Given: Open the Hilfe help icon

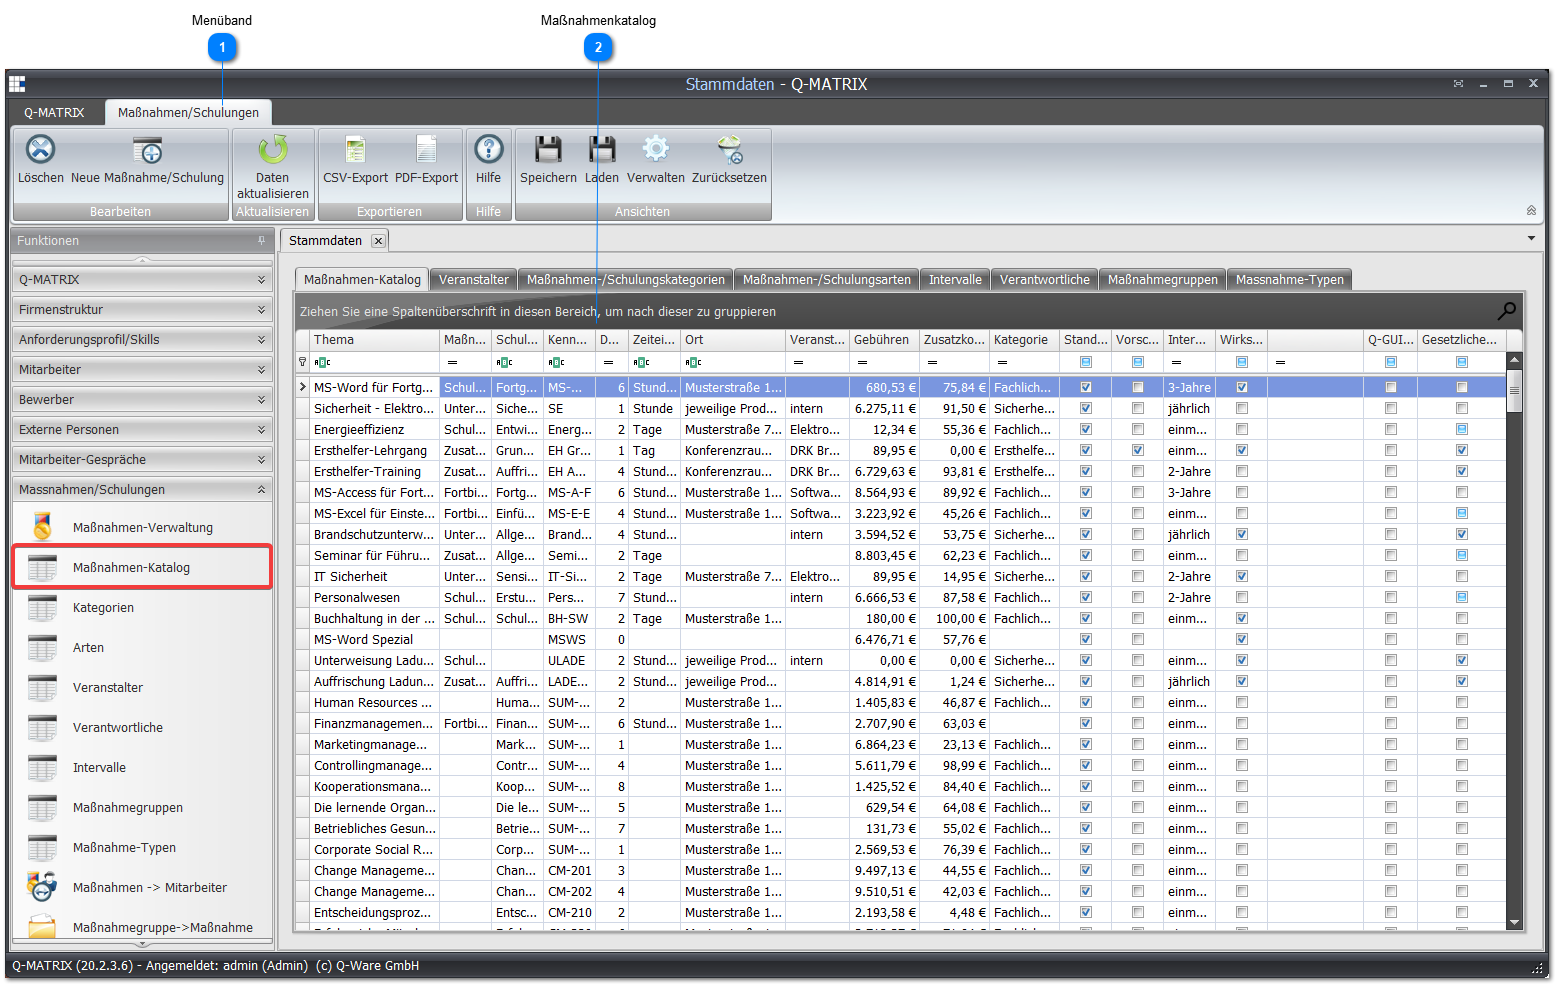Looking at the screenshot, I should pos(488,150).
